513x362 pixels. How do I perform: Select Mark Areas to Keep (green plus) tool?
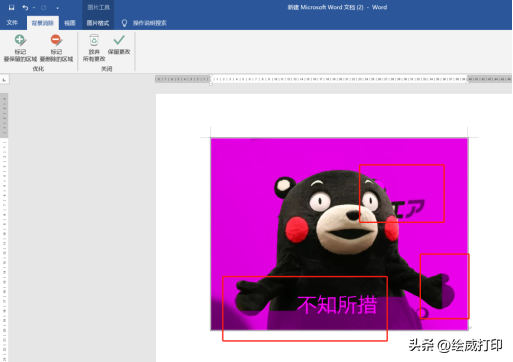[x=20, y=48]
